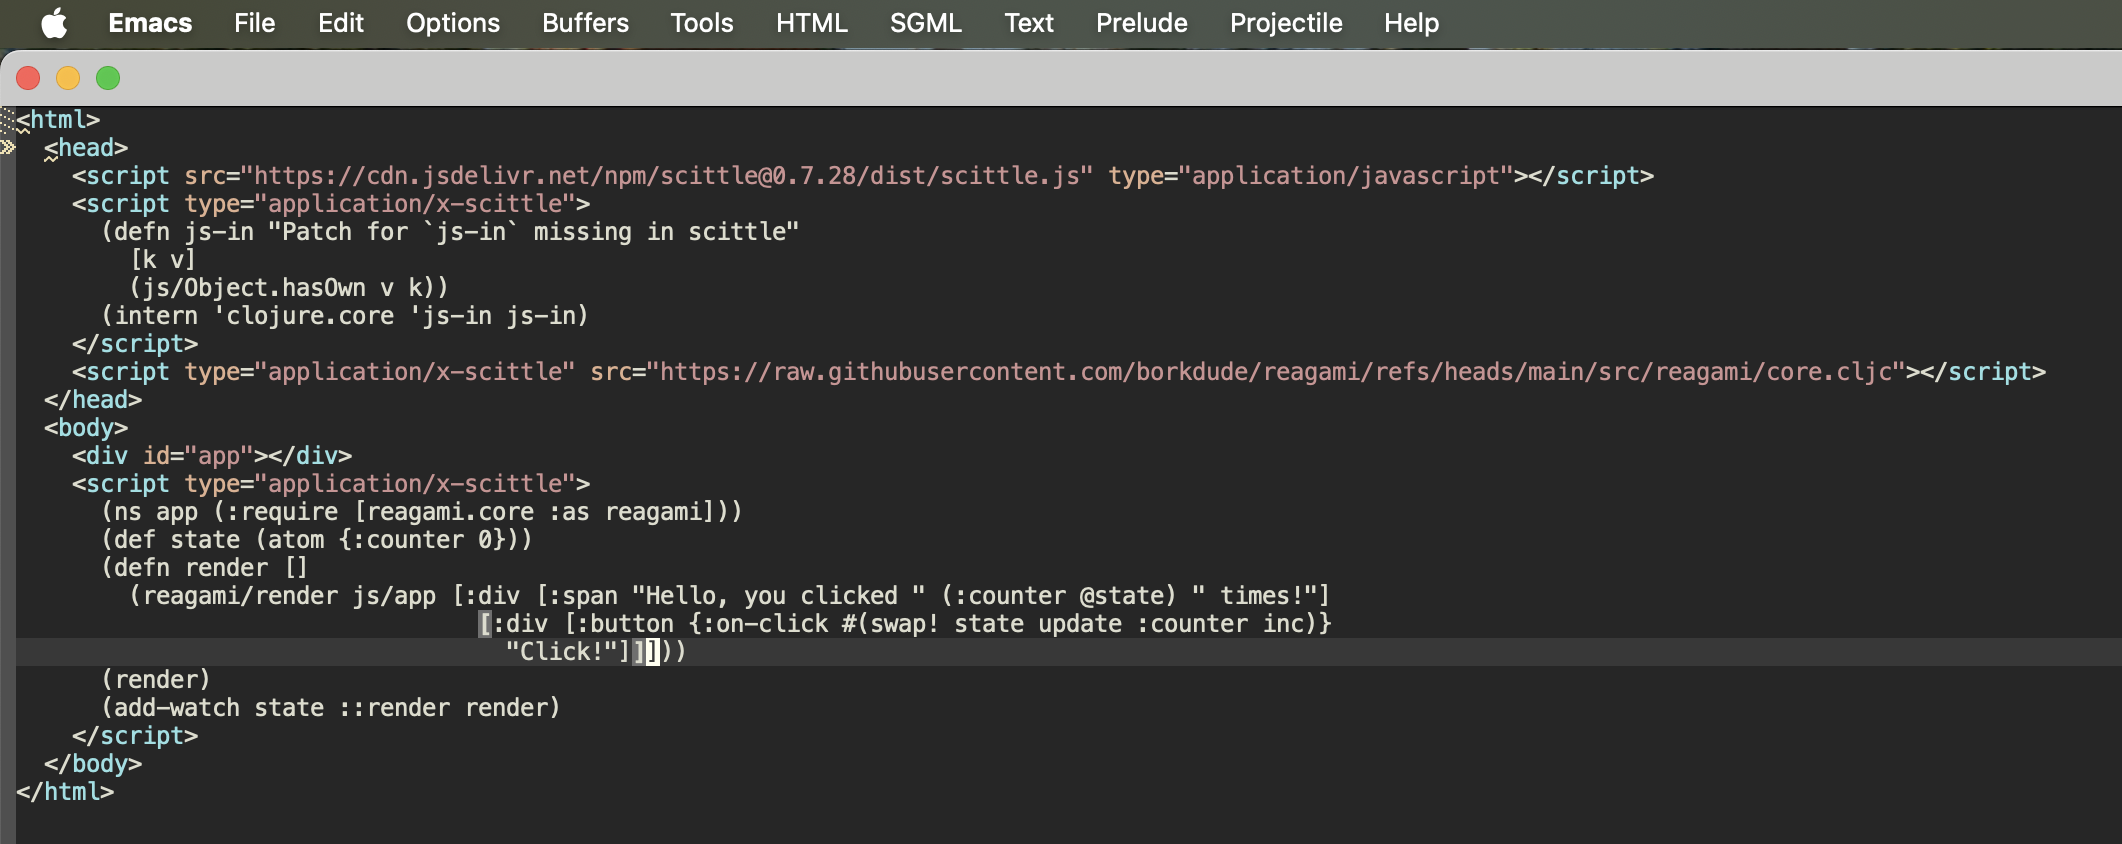Open the Tools menu

coord(701,23)
